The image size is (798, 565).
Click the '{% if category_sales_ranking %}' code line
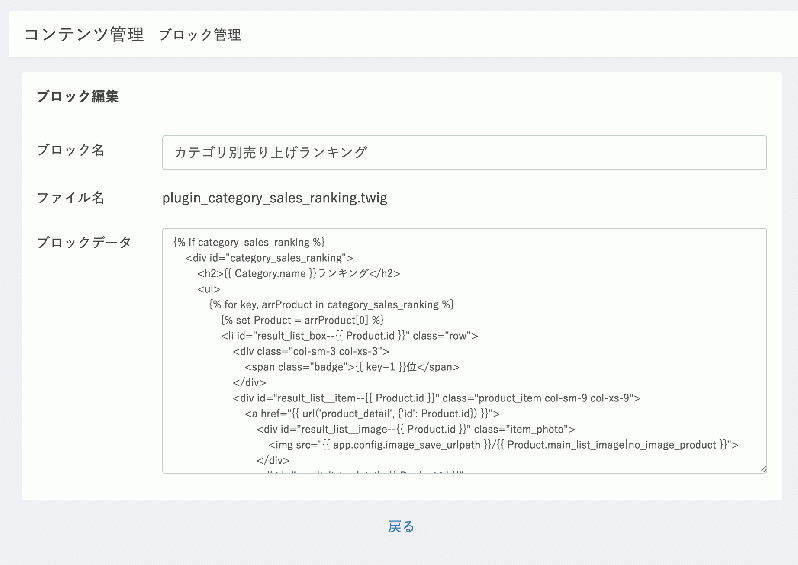(x=249, y=242)
